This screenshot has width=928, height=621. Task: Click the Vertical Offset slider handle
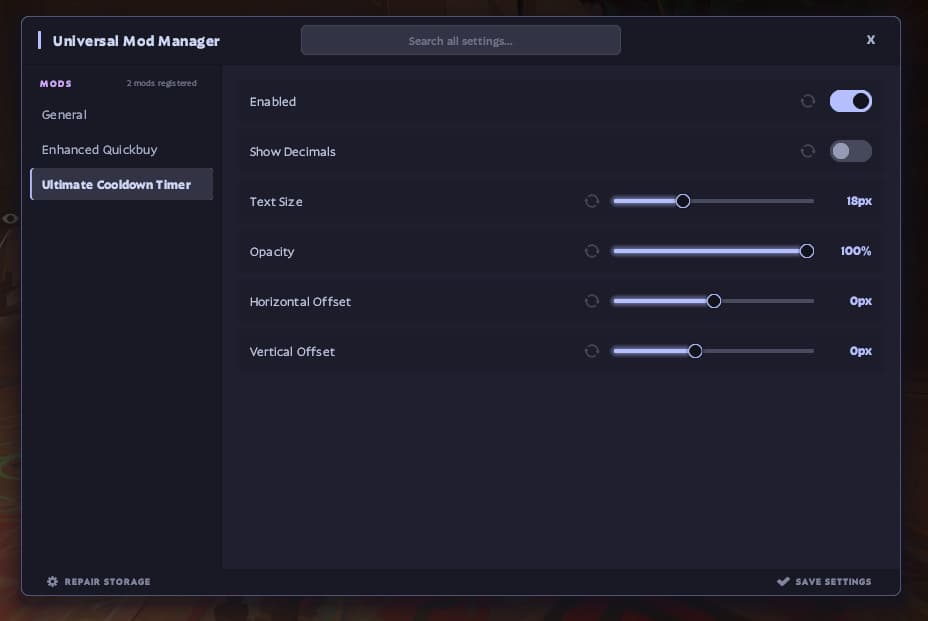pyautogui.click(x=695, y=351)
